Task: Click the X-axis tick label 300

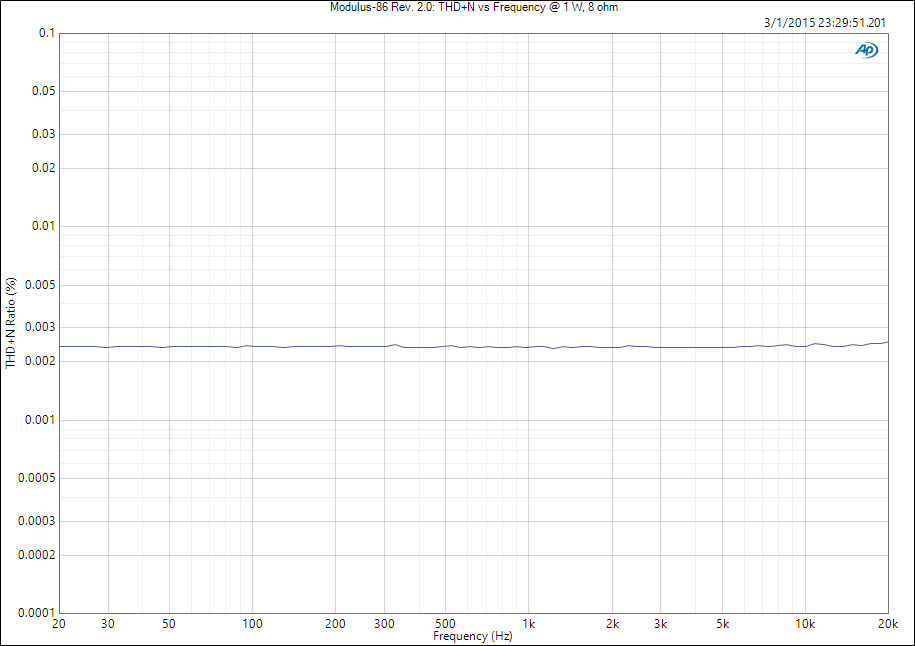Action: pyautogui.click(x=384, y=624)
